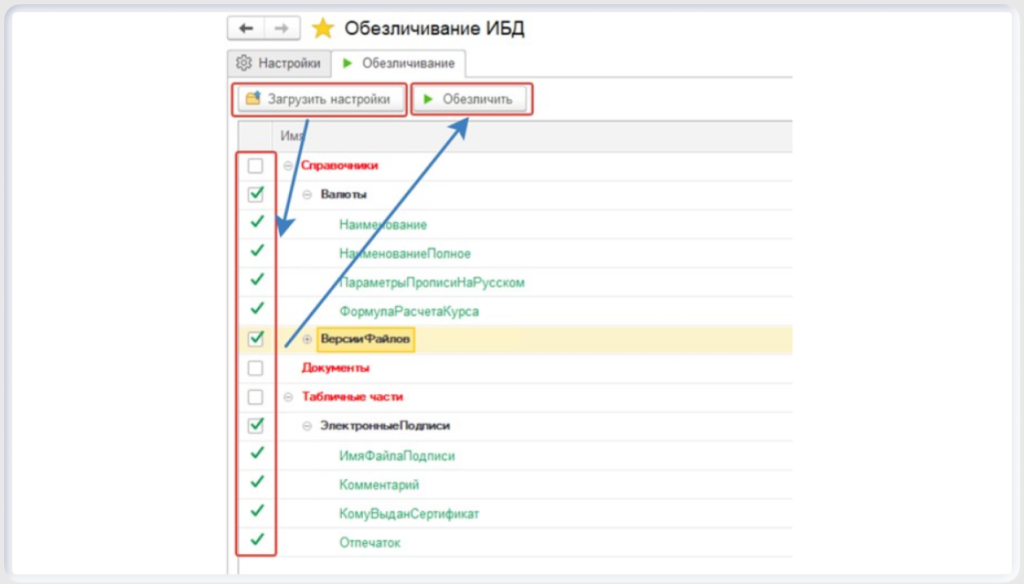The image size is (1024, 584).
Task: Expand the ВерсииФайлов tree node
Action: pos(308,340)
